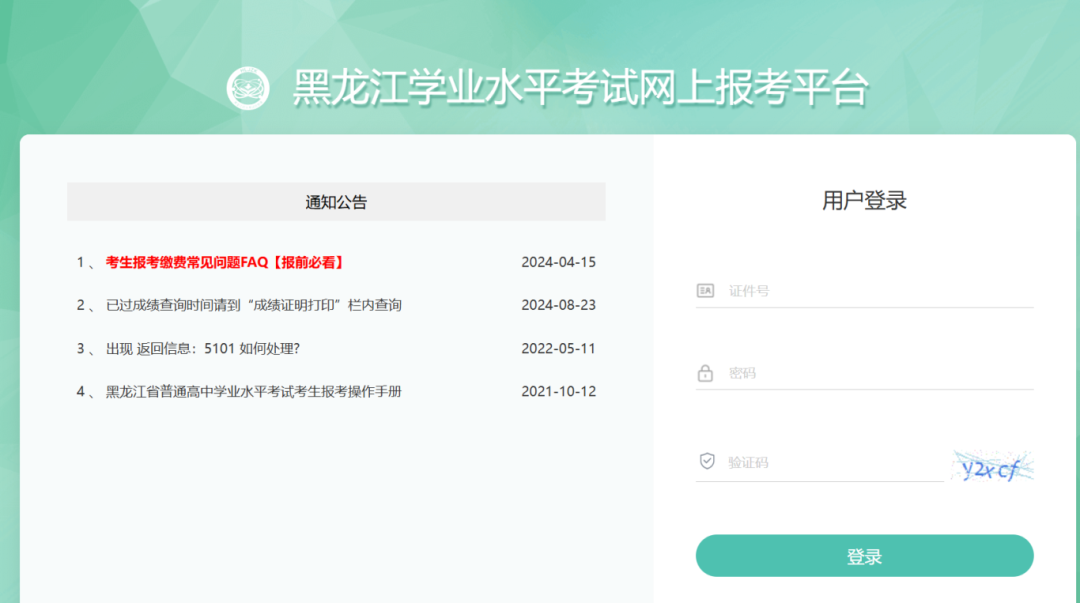Open the 考生报考操作手册 announcement
Screen dimensions: 1080x603
[253, 392]
